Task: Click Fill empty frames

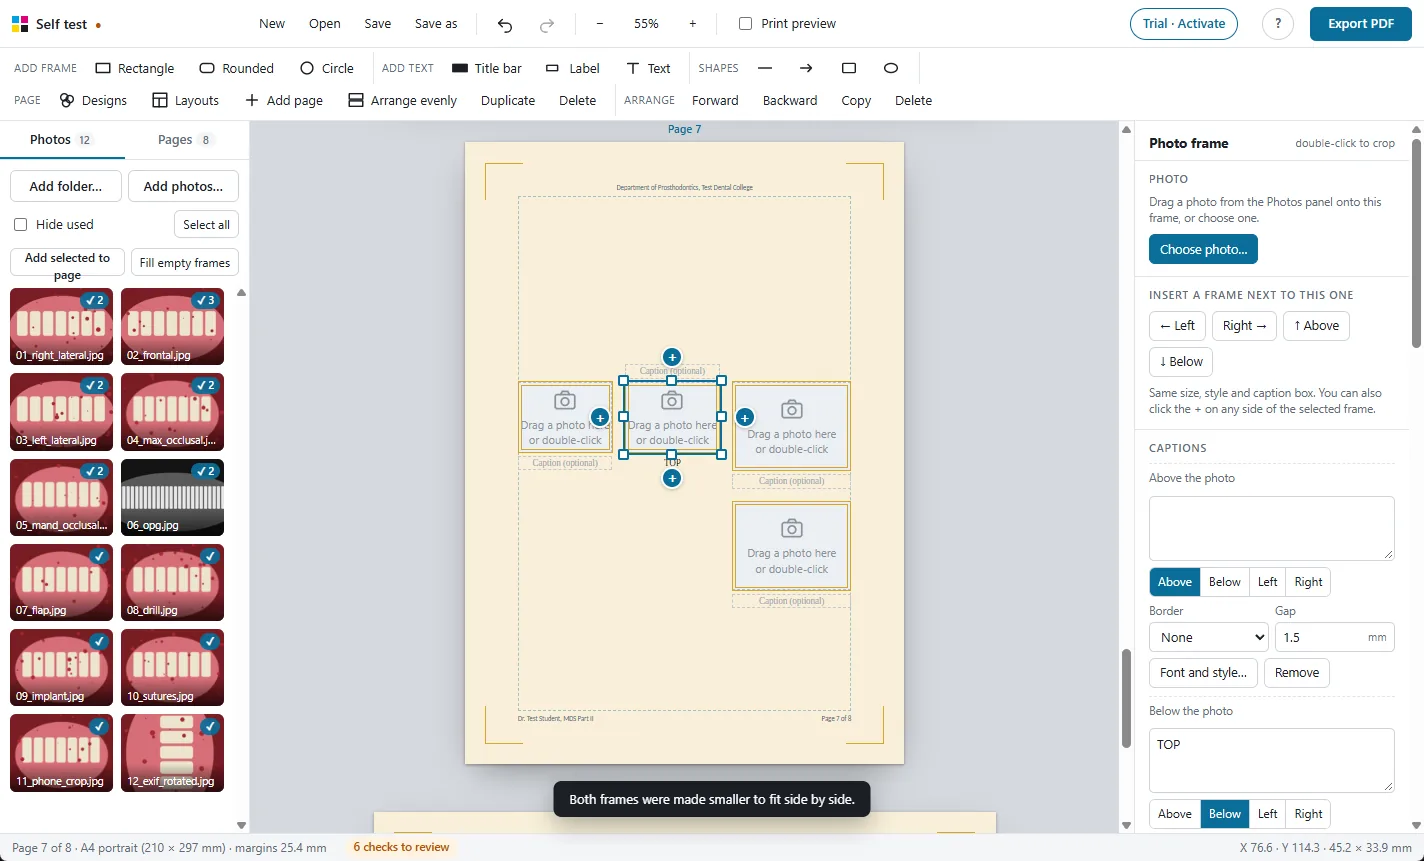Action: (x=185, y=262)
